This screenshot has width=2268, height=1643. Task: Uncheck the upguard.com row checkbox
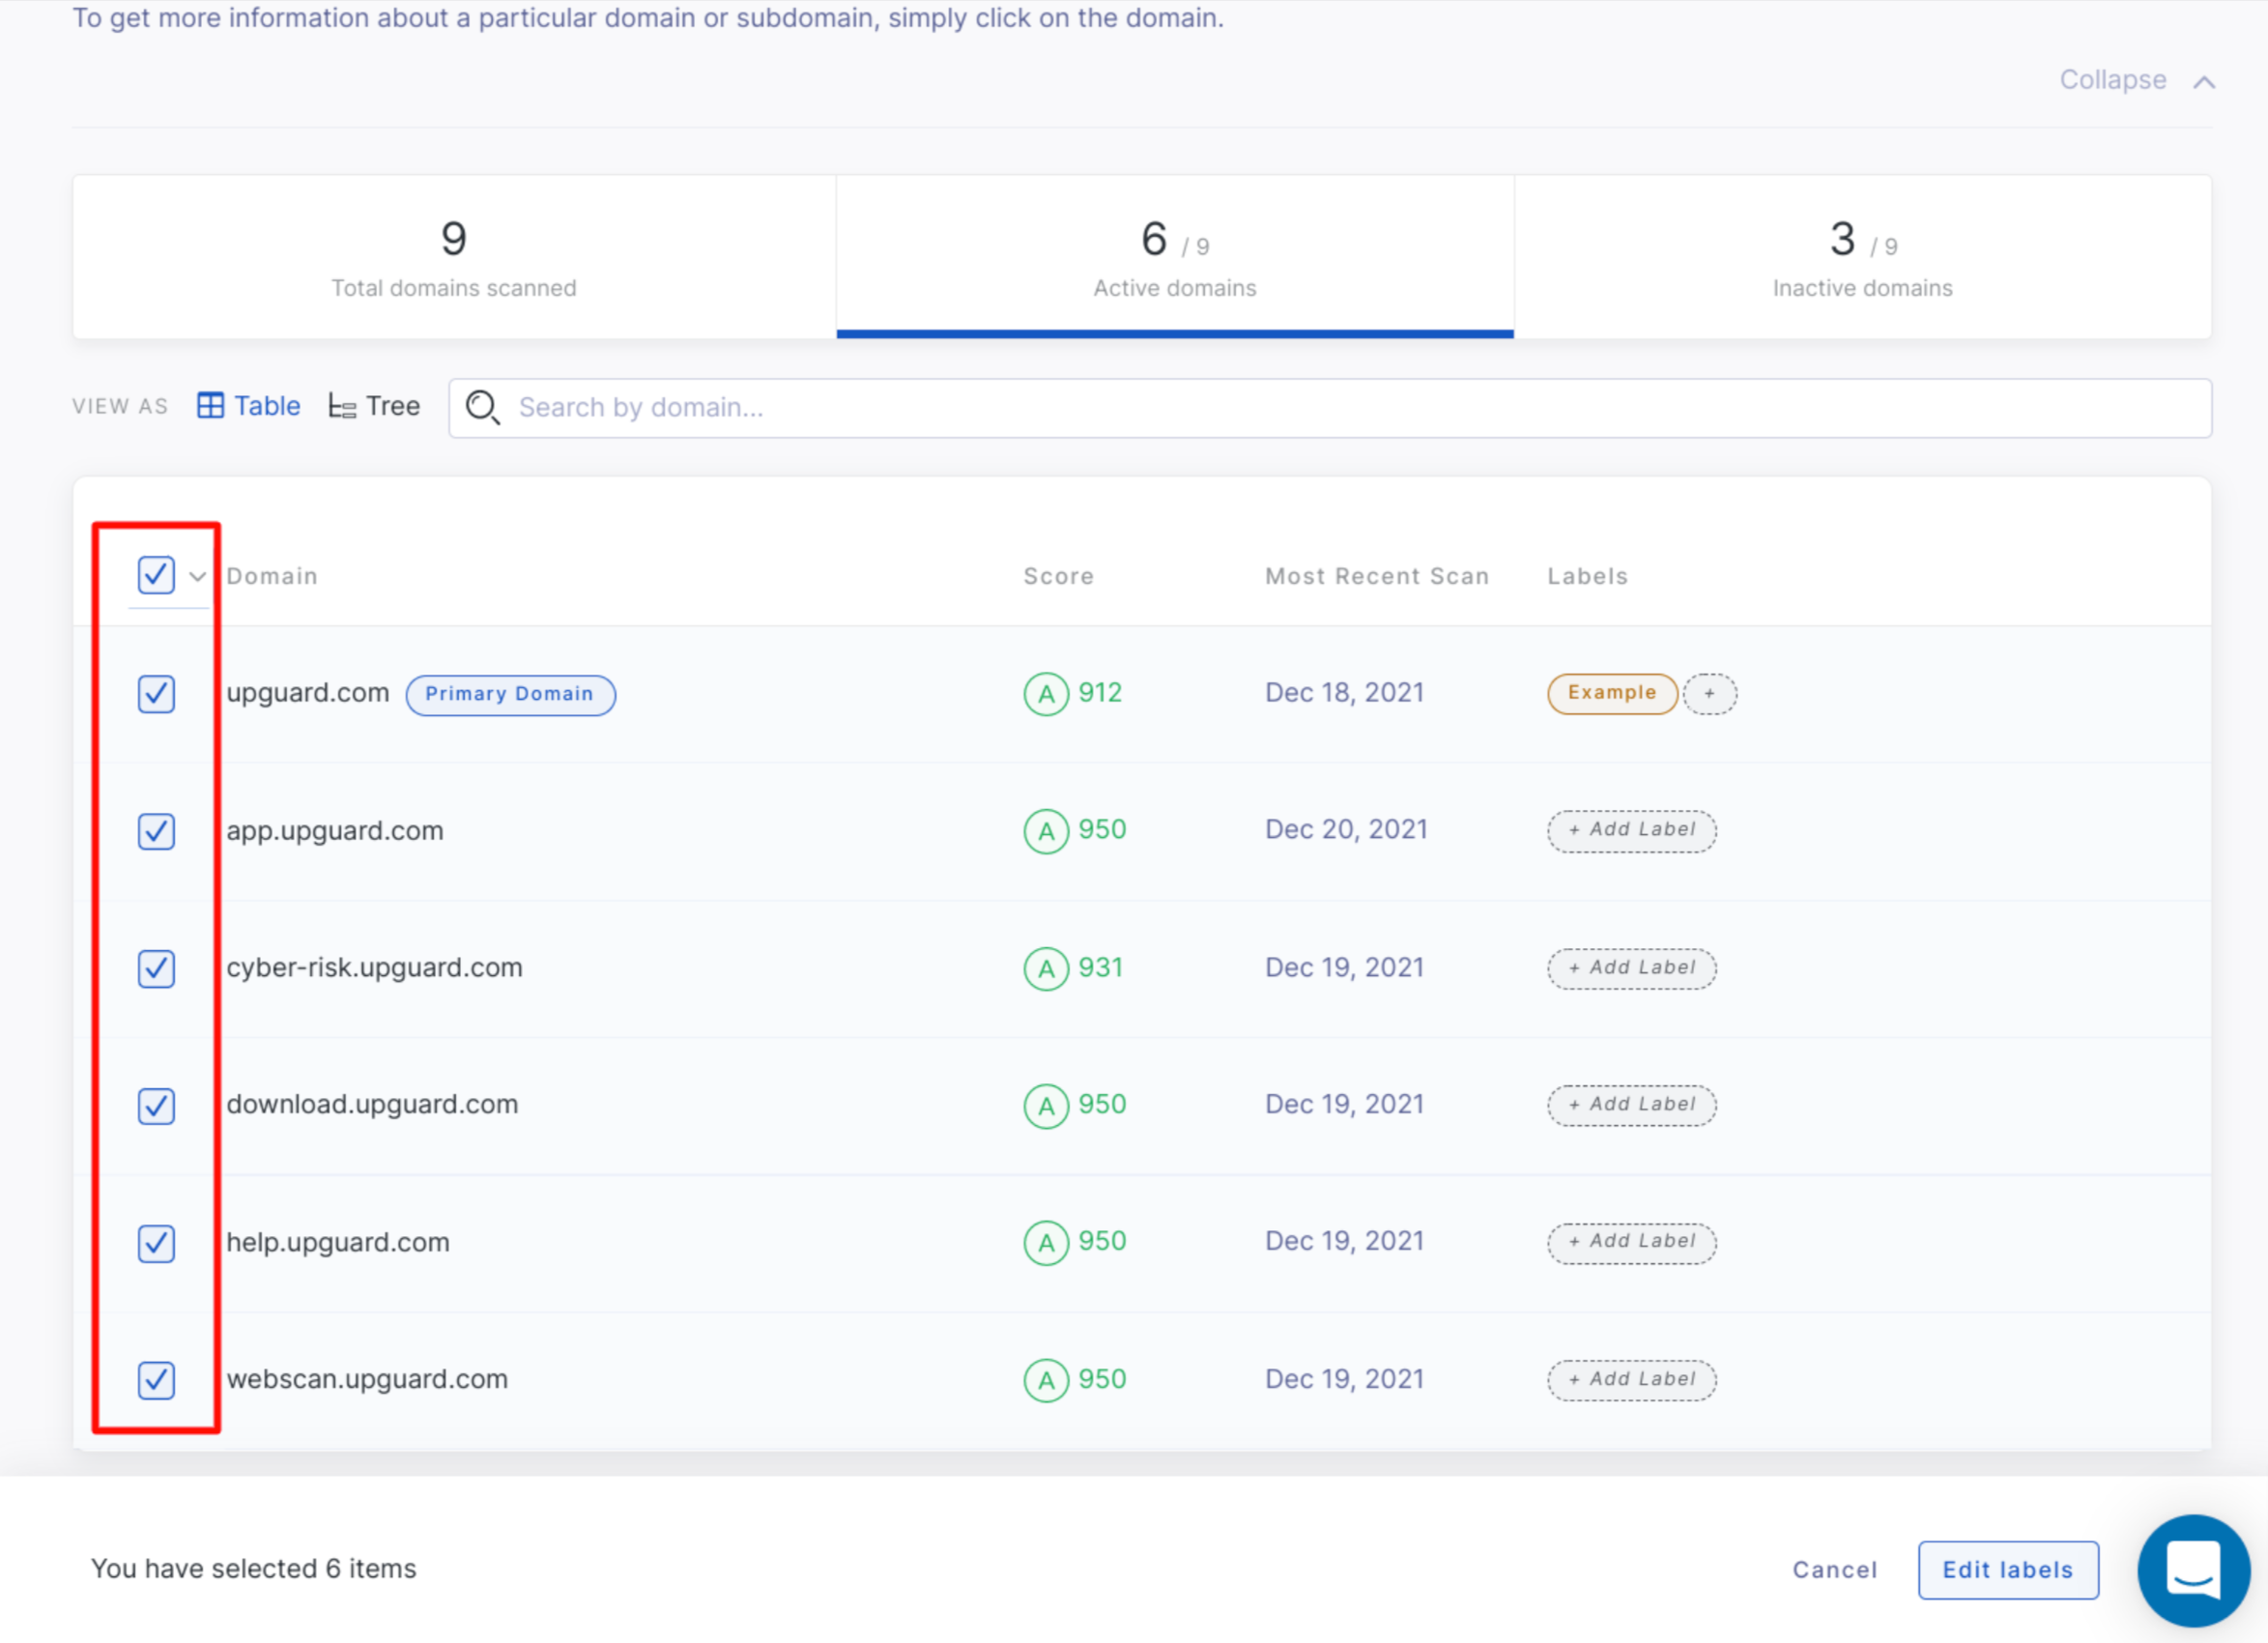156,694
